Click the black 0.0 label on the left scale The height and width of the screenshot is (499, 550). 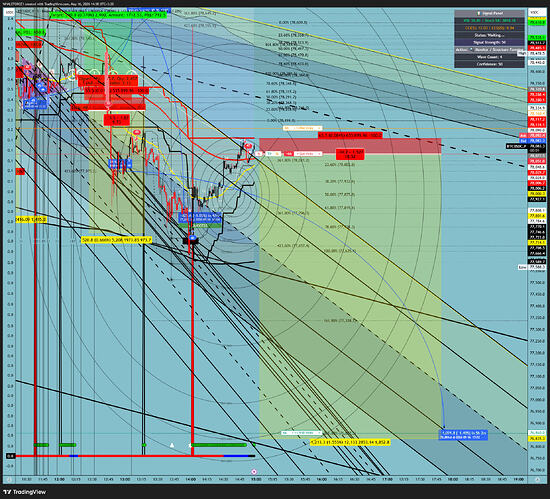click(11, 456)
